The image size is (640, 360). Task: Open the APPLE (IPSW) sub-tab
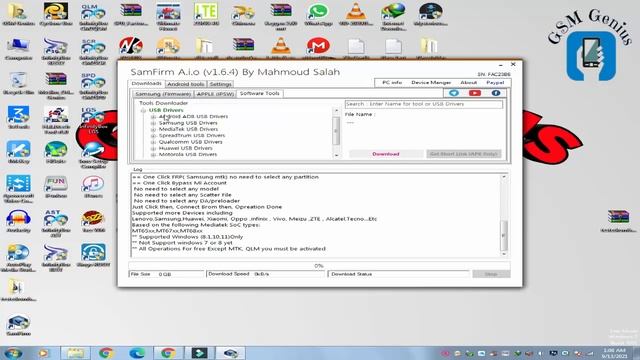(x=215, y=94)
